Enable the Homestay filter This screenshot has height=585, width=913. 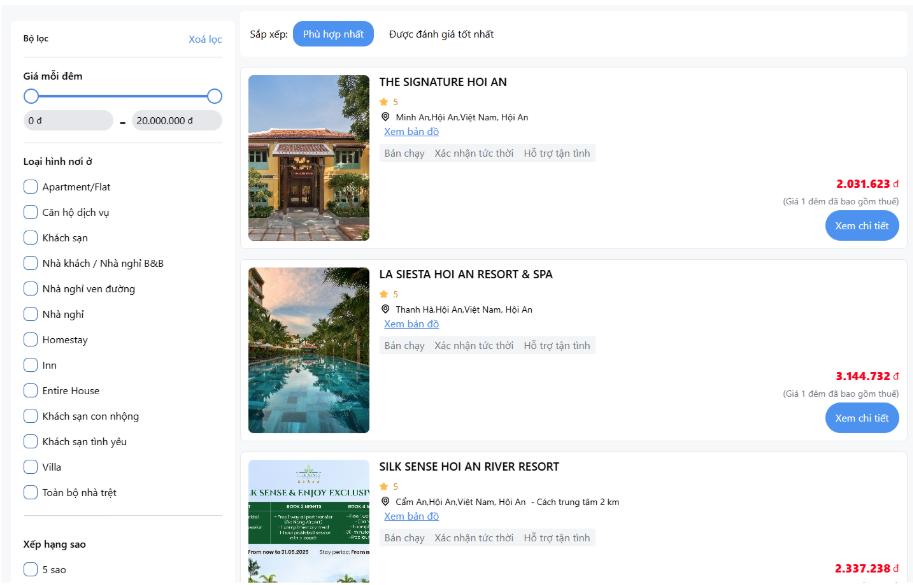point(30,339)
